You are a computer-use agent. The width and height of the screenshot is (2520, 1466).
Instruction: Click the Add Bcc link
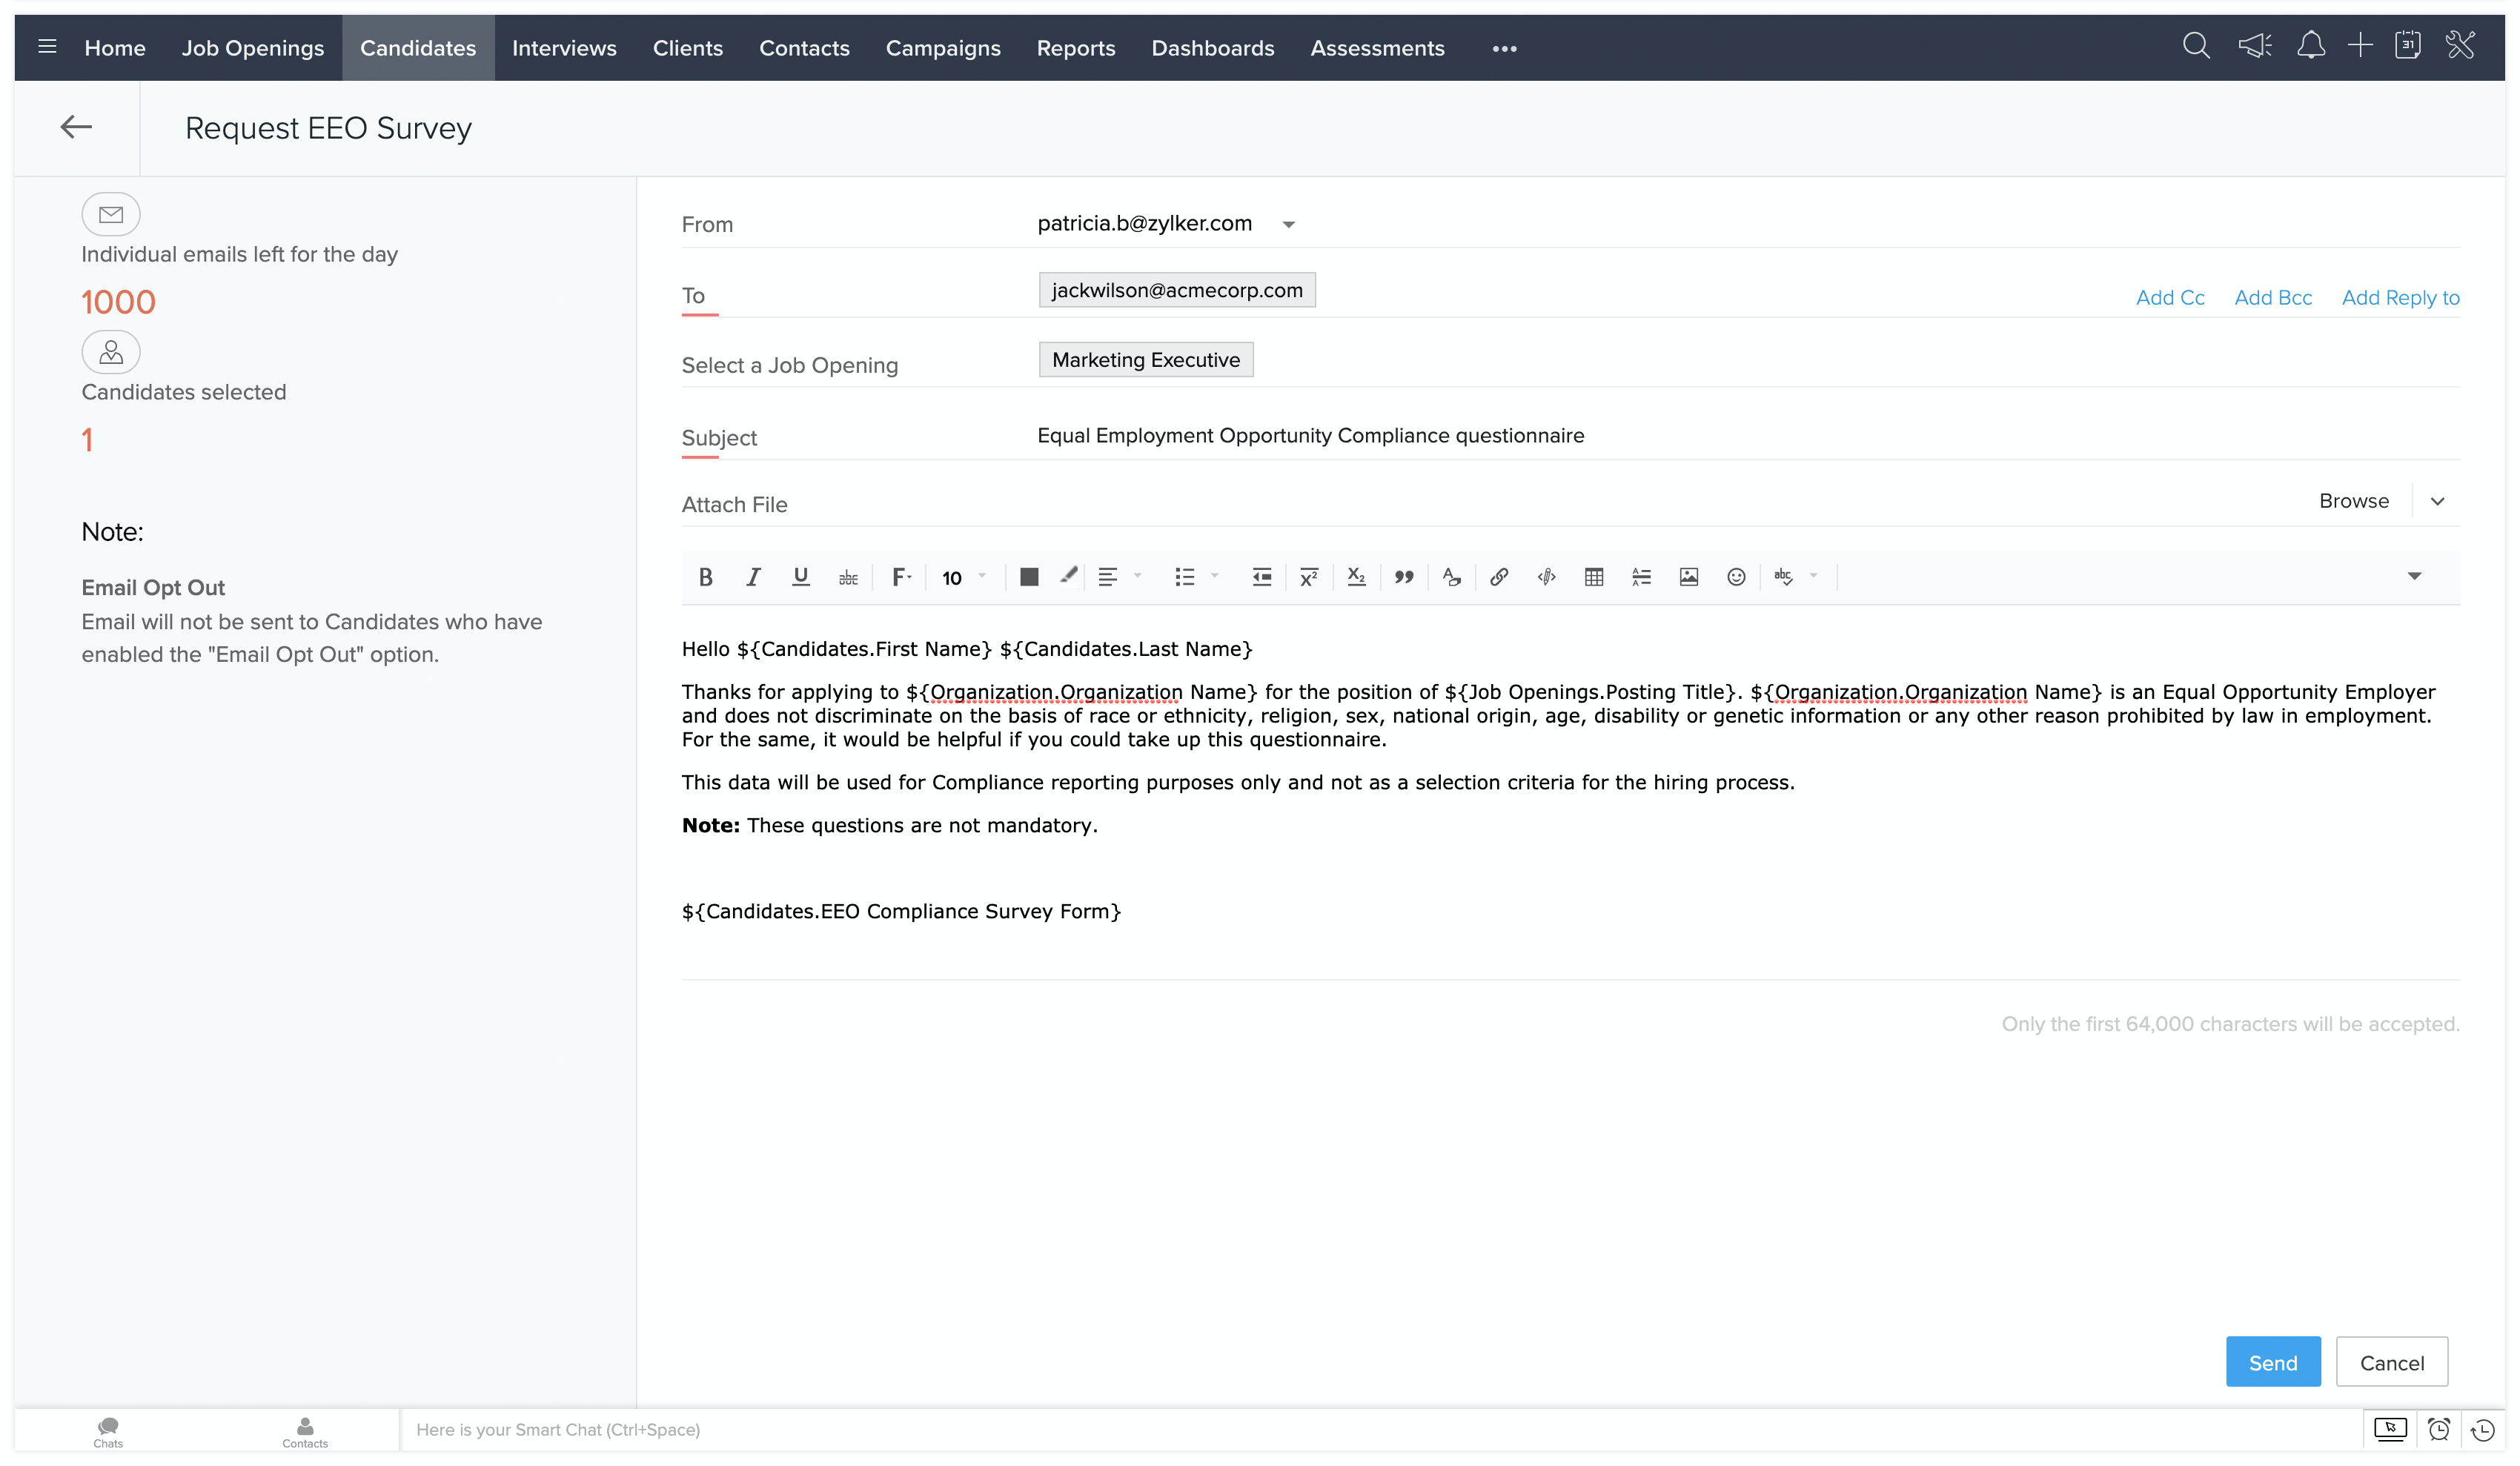point(2272,298)
